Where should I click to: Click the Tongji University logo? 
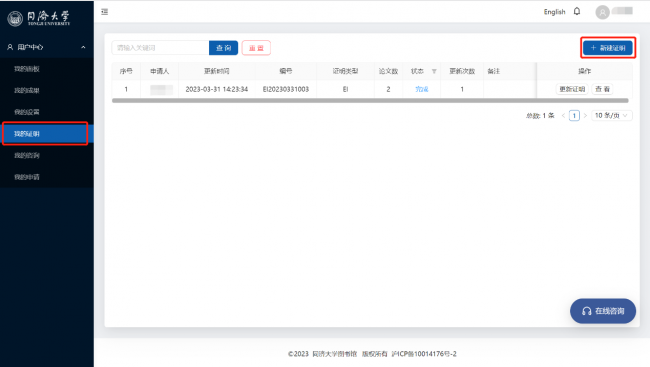pos(39,18)
